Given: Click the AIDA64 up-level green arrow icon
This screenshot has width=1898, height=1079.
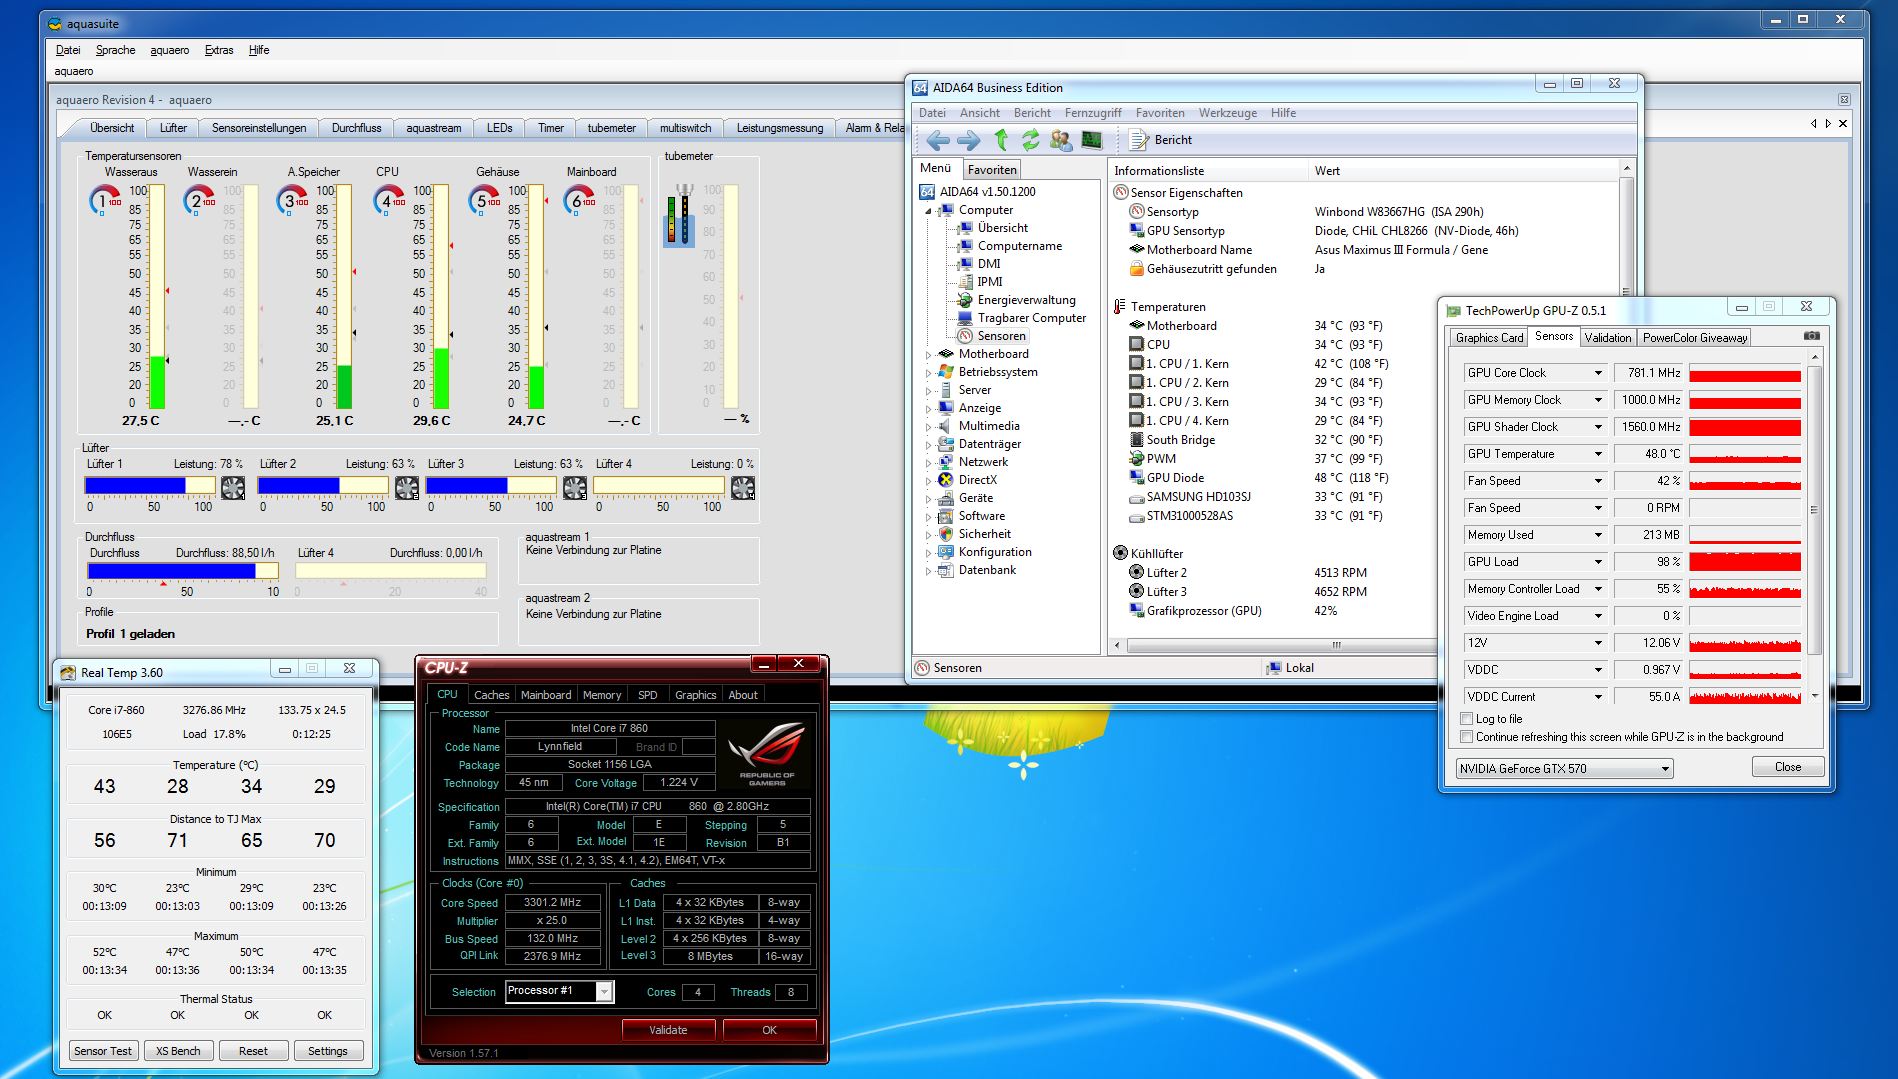Looking at the screenshot, I should (1001, 140).
